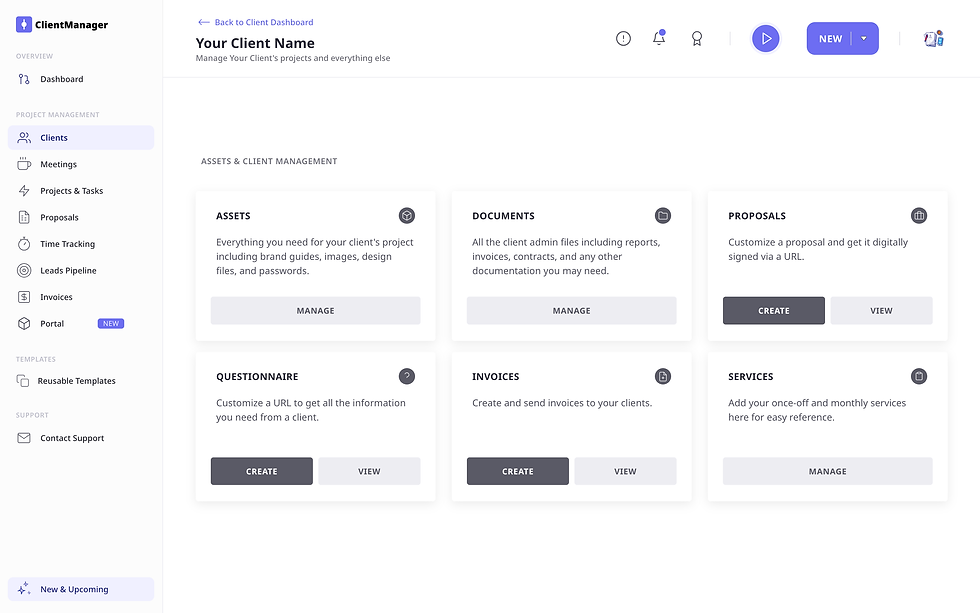Click the award badge icon in header
The height and width of the screenshot is (613, 980).
click(696, 38)
